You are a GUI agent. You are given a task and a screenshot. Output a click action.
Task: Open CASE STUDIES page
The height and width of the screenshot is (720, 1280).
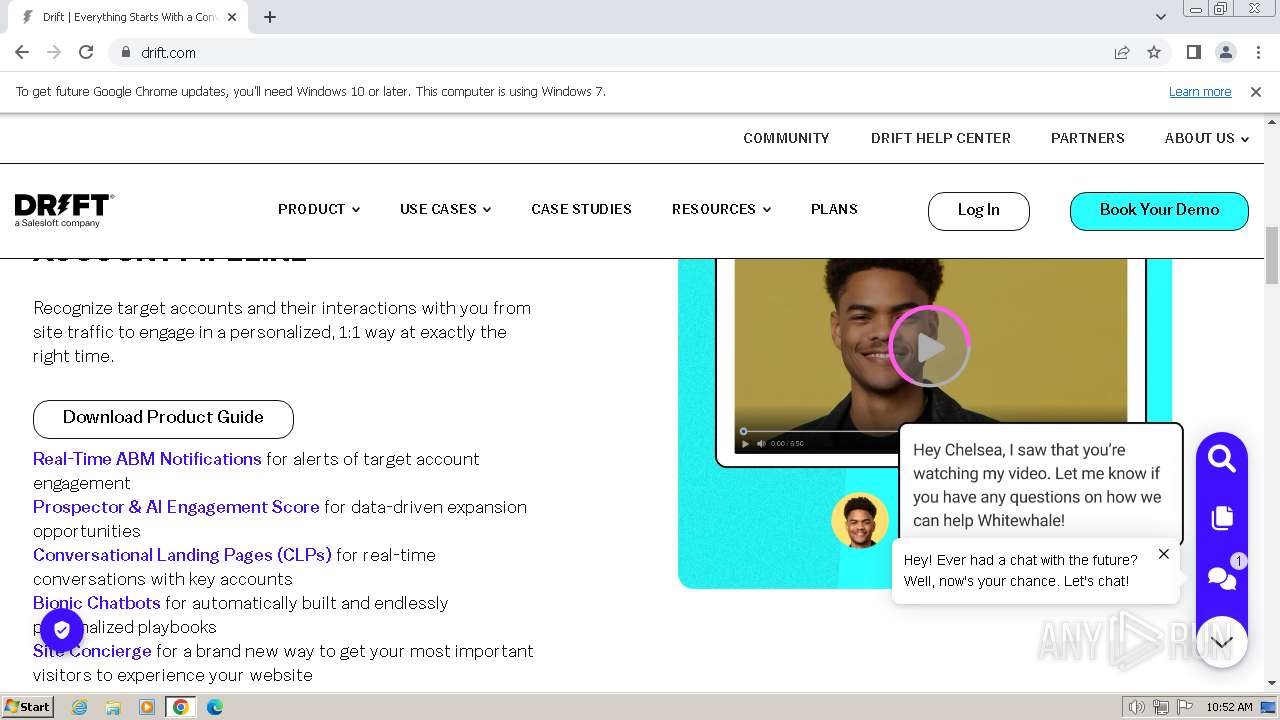click(x=581, y=209)
